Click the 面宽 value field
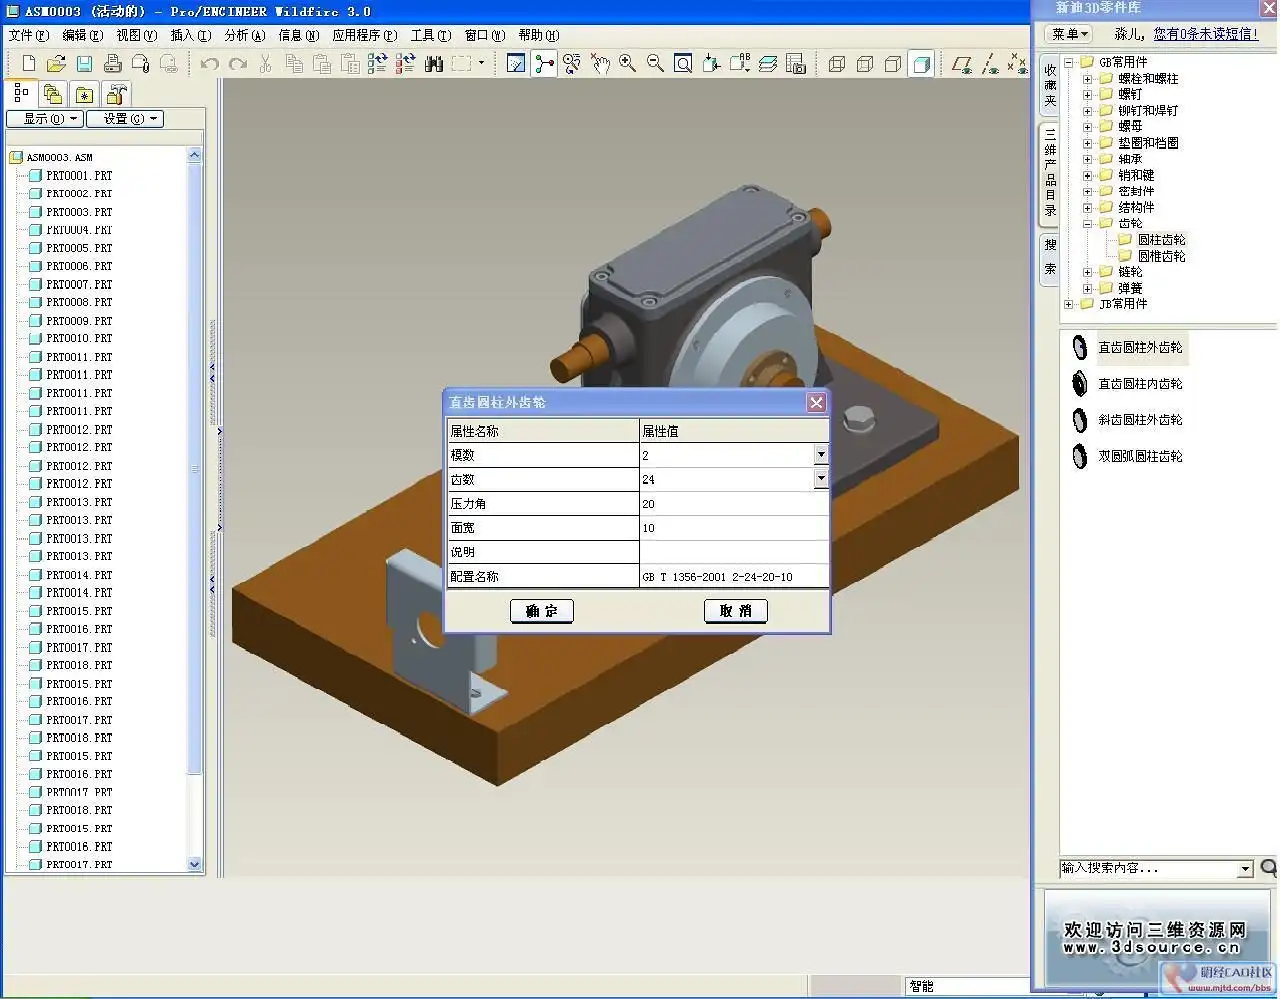 [733, 528]
